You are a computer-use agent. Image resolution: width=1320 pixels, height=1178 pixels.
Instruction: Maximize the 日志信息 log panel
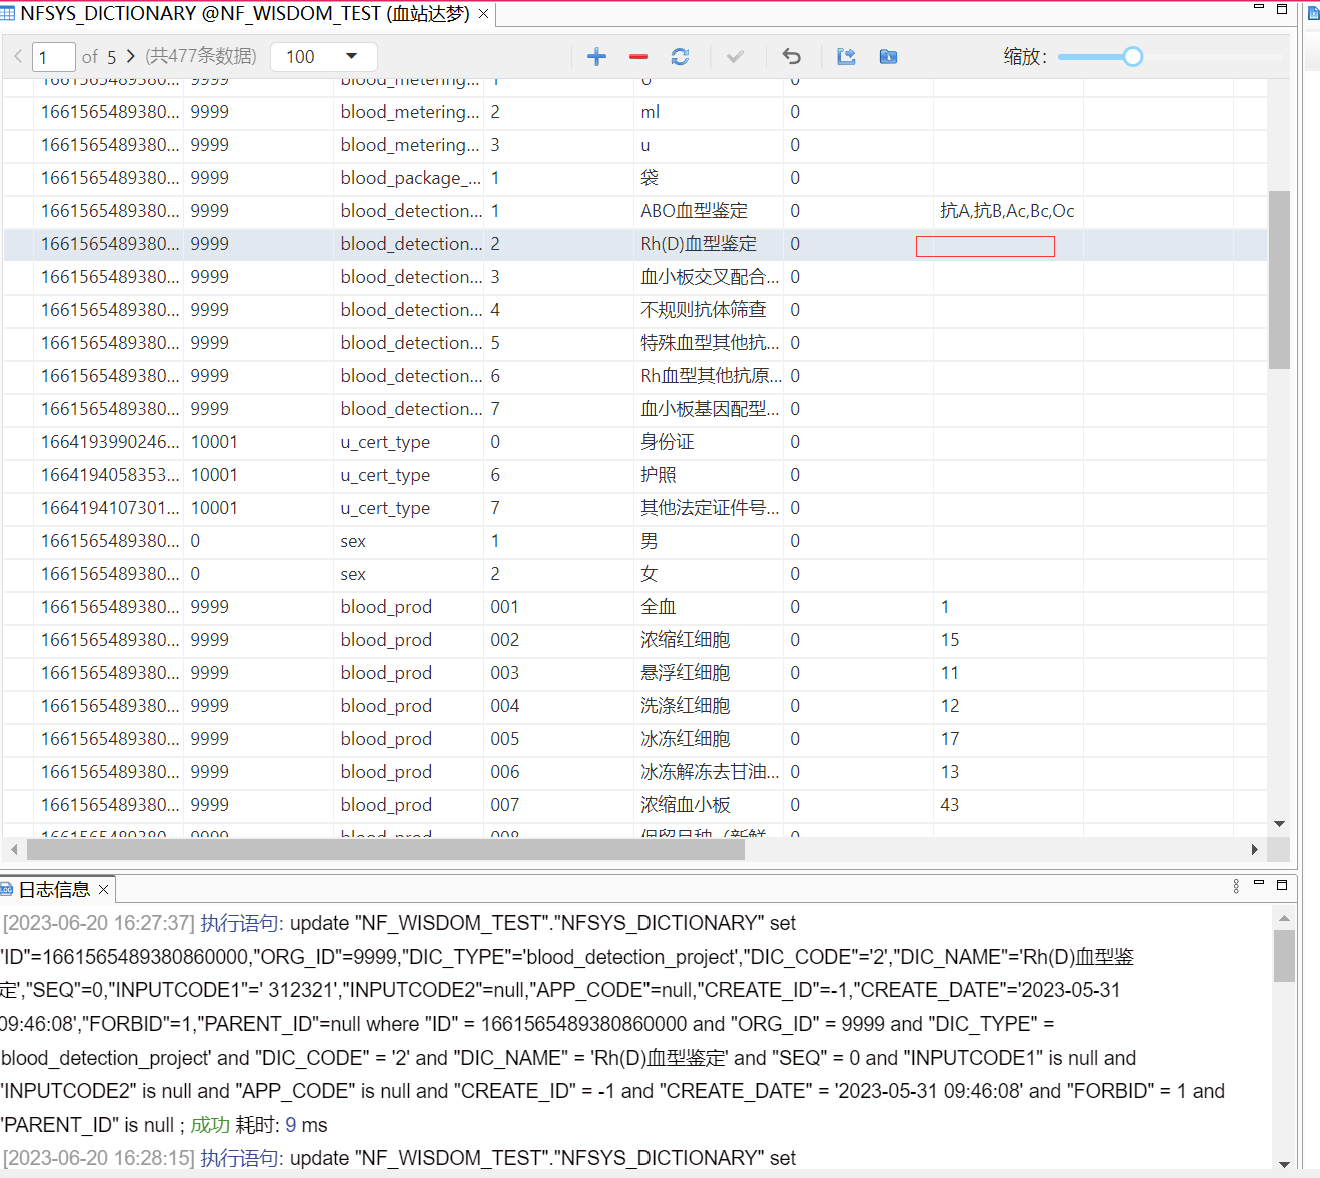coord(1282,885)
